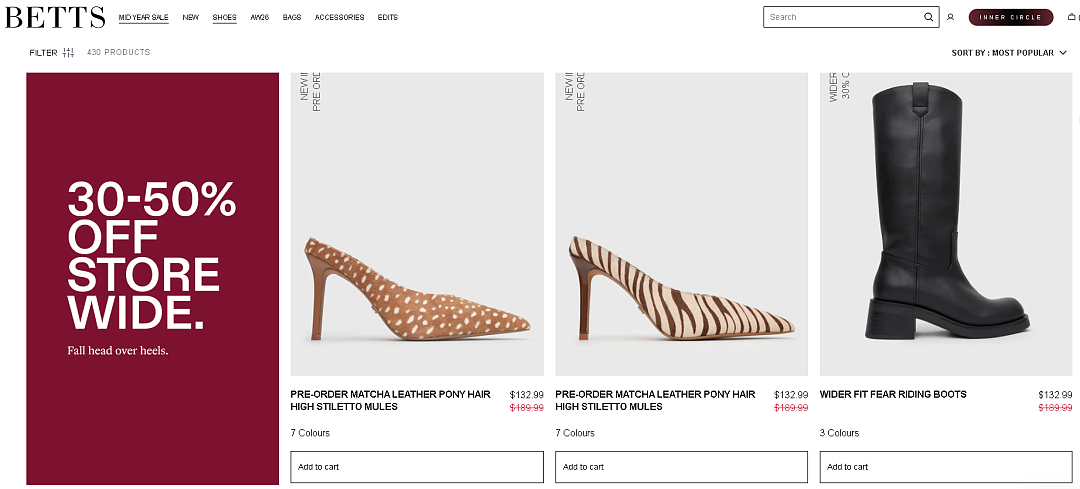
Task: Open the Accessories menu
Action: click(x=340, y=17)
